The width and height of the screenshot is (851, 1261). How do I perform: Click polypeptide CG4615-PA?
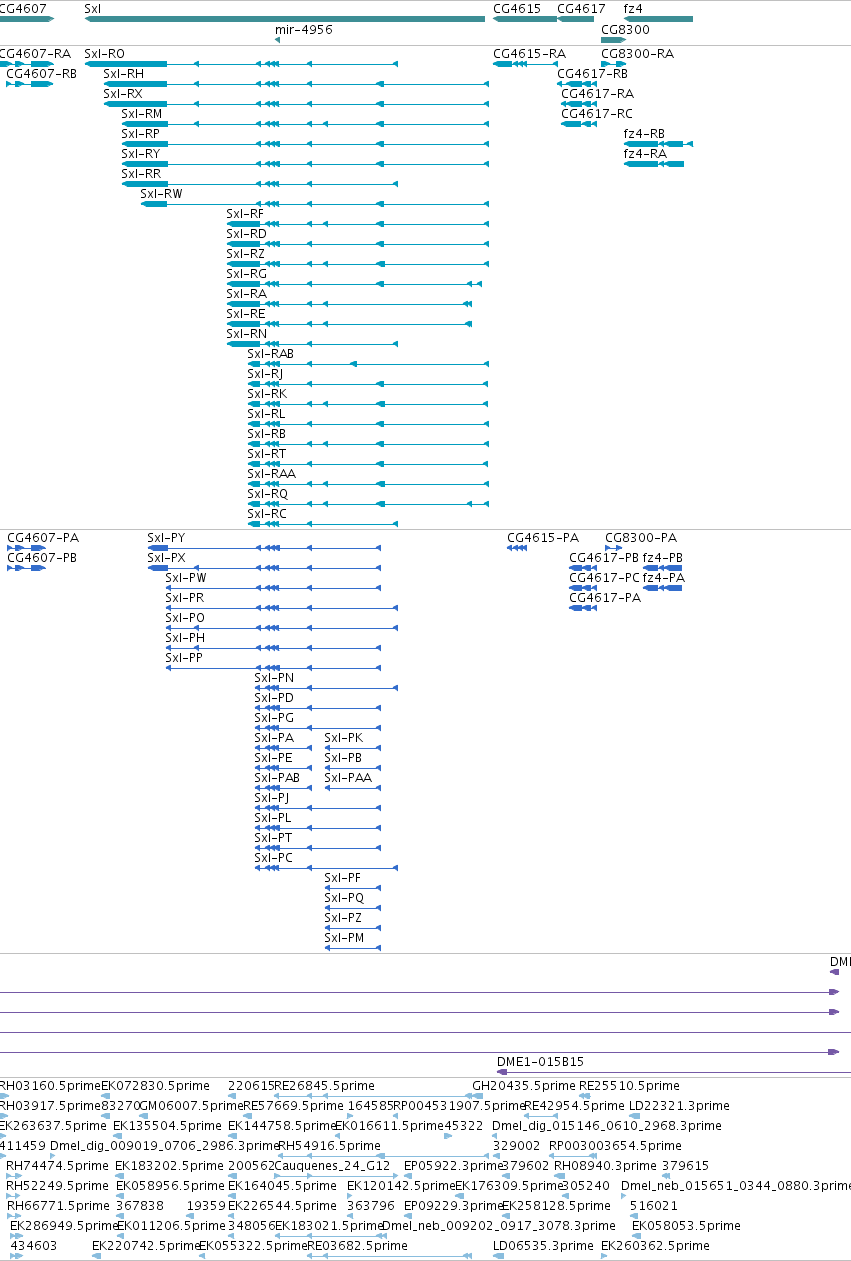tap(543, 538)
